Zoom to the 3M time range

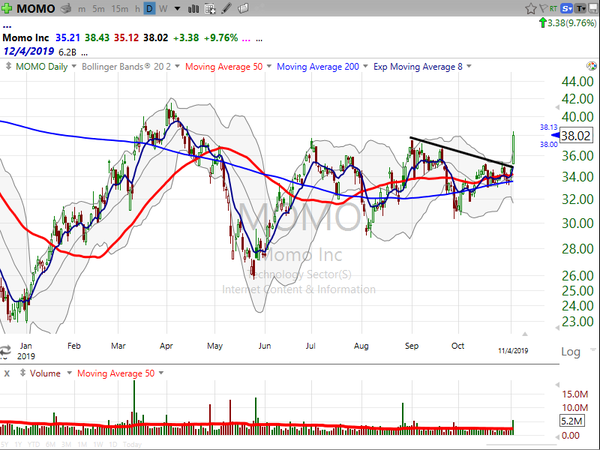pyautogui.click(x=66, y=444)
